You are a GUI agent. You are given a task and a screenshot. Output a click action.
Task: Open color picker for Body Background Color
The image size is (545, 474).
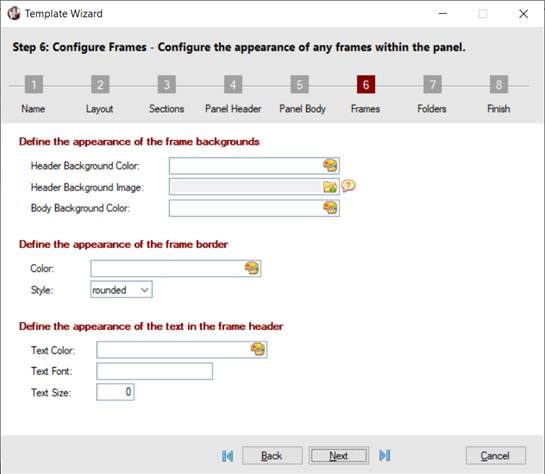click(x=330, y=208)
